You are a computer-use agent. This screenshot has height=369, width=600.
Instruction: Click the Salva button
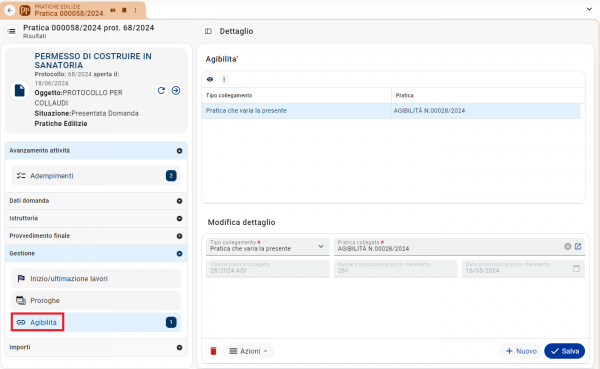pos(564,351)
